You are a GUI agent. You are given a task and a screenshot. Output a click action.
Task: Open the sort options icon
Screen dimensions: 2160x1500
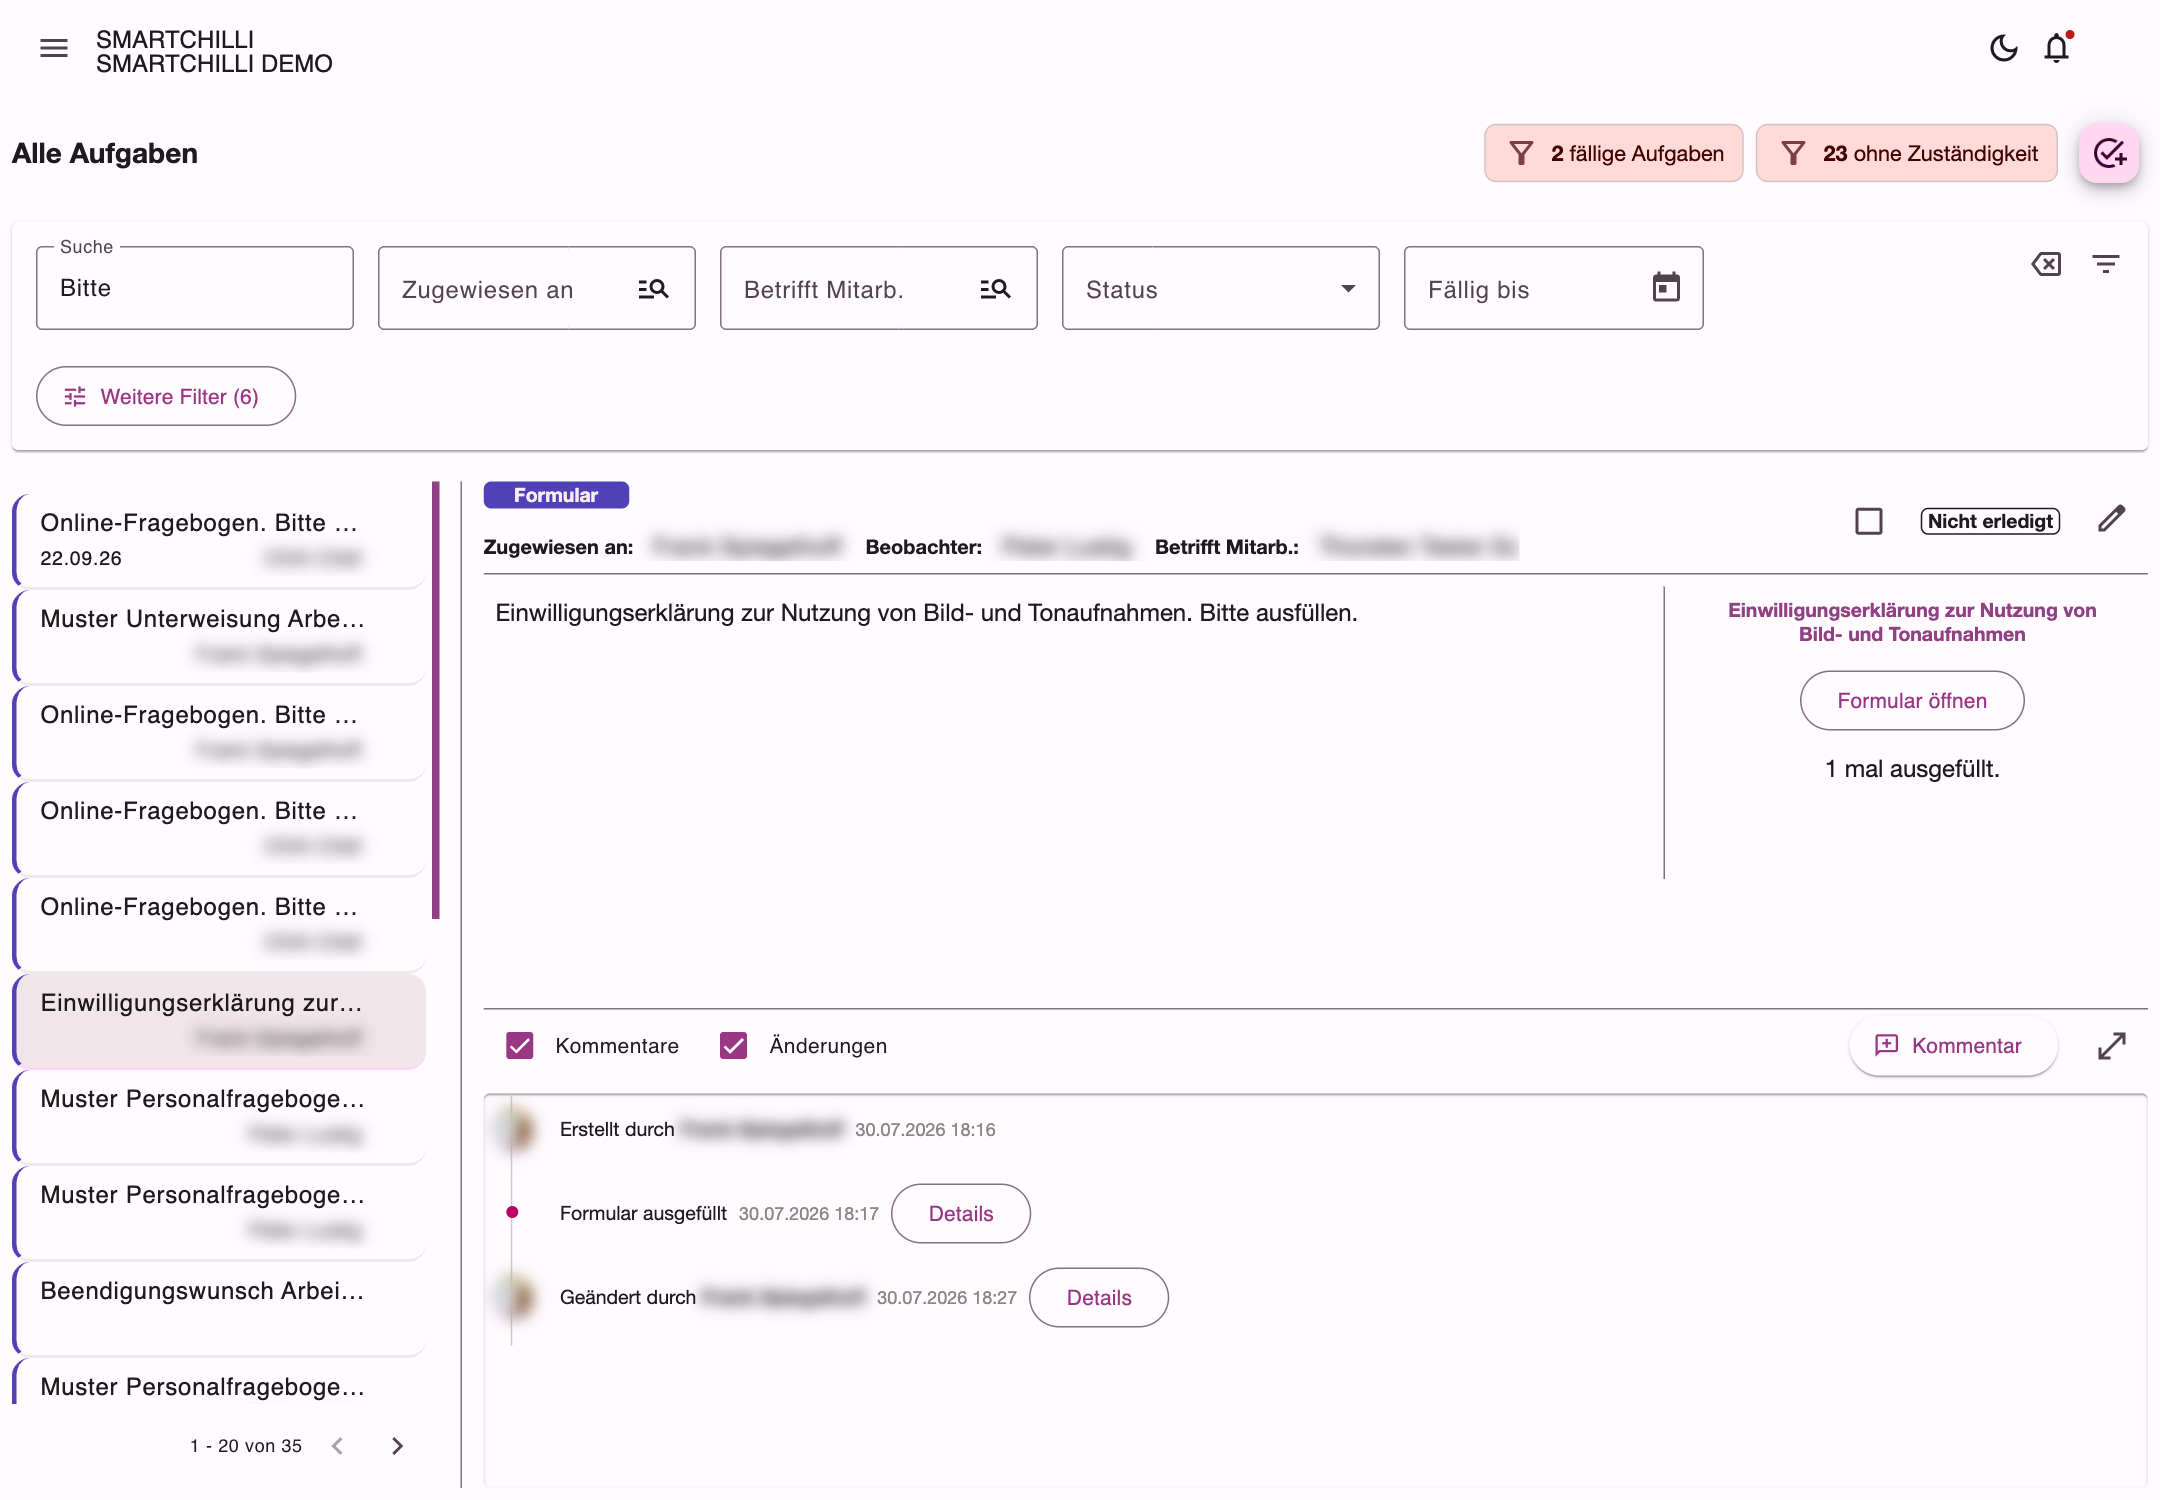(2106, 264)
